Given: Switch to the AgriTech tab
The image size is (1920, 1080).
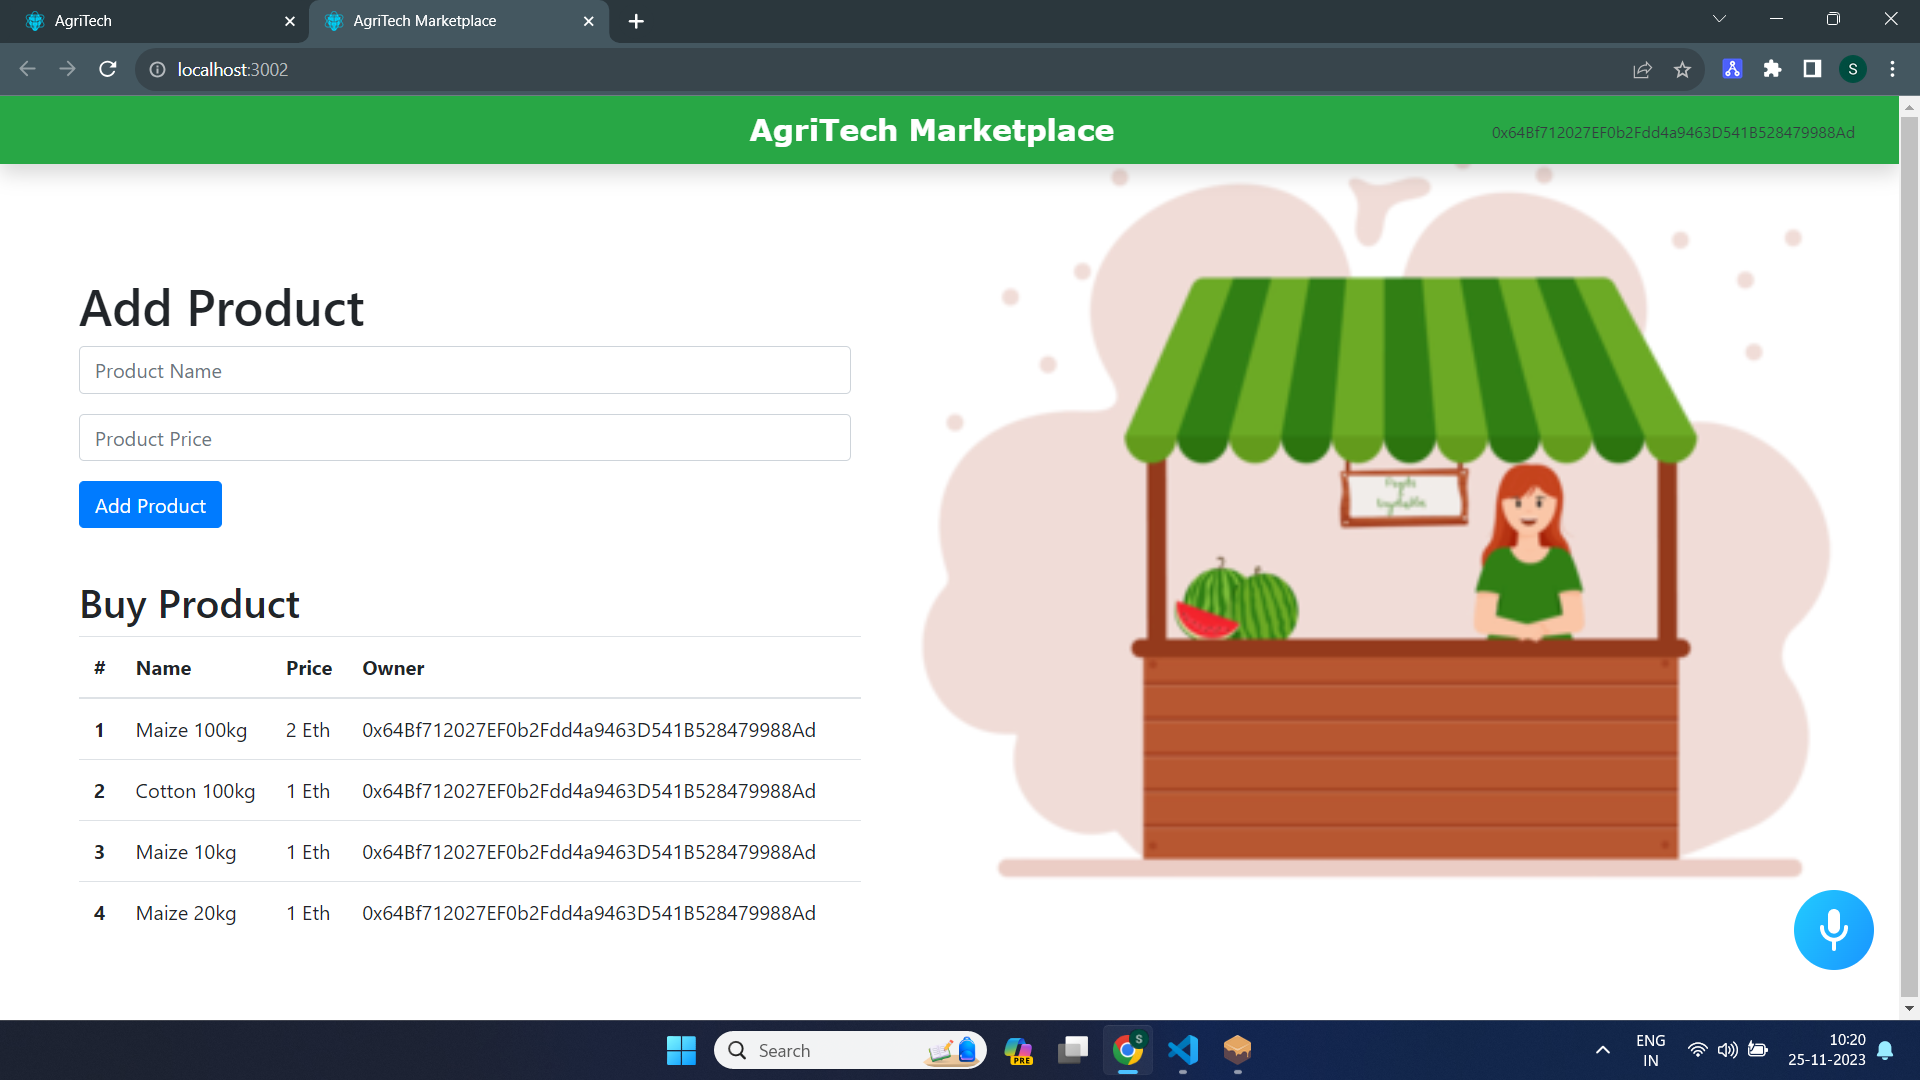Looking at the screenshot, I should click(x=150, y=21).
